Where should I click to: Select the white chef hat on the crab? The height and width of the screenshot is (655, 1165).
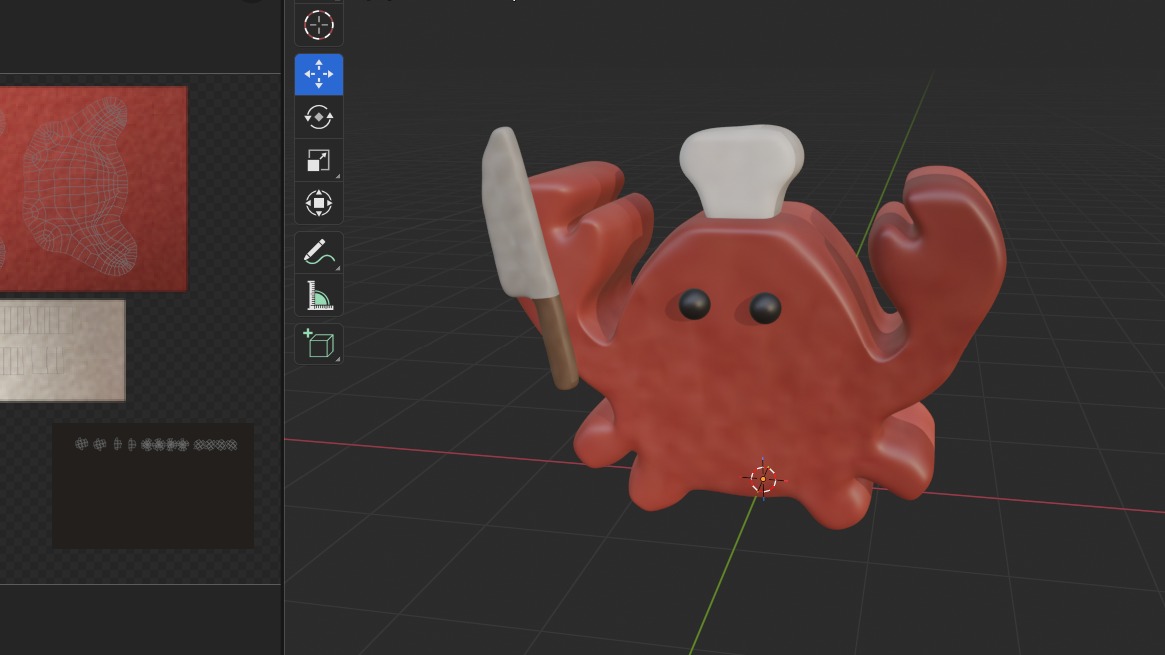741,170
